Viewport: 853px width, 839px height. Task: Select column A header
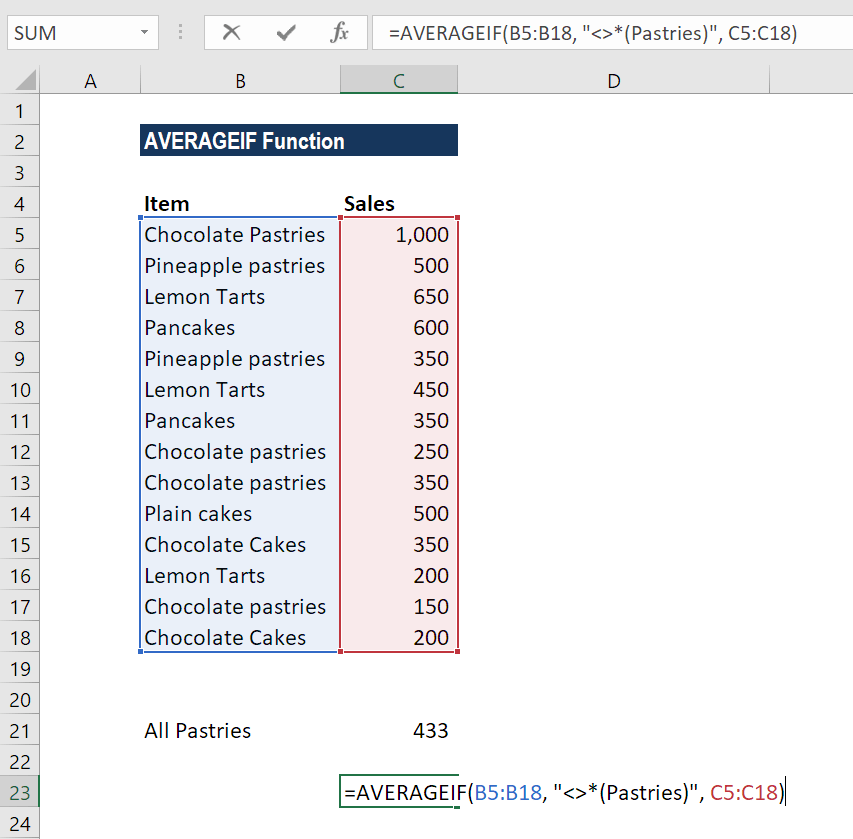pos(90,81)
